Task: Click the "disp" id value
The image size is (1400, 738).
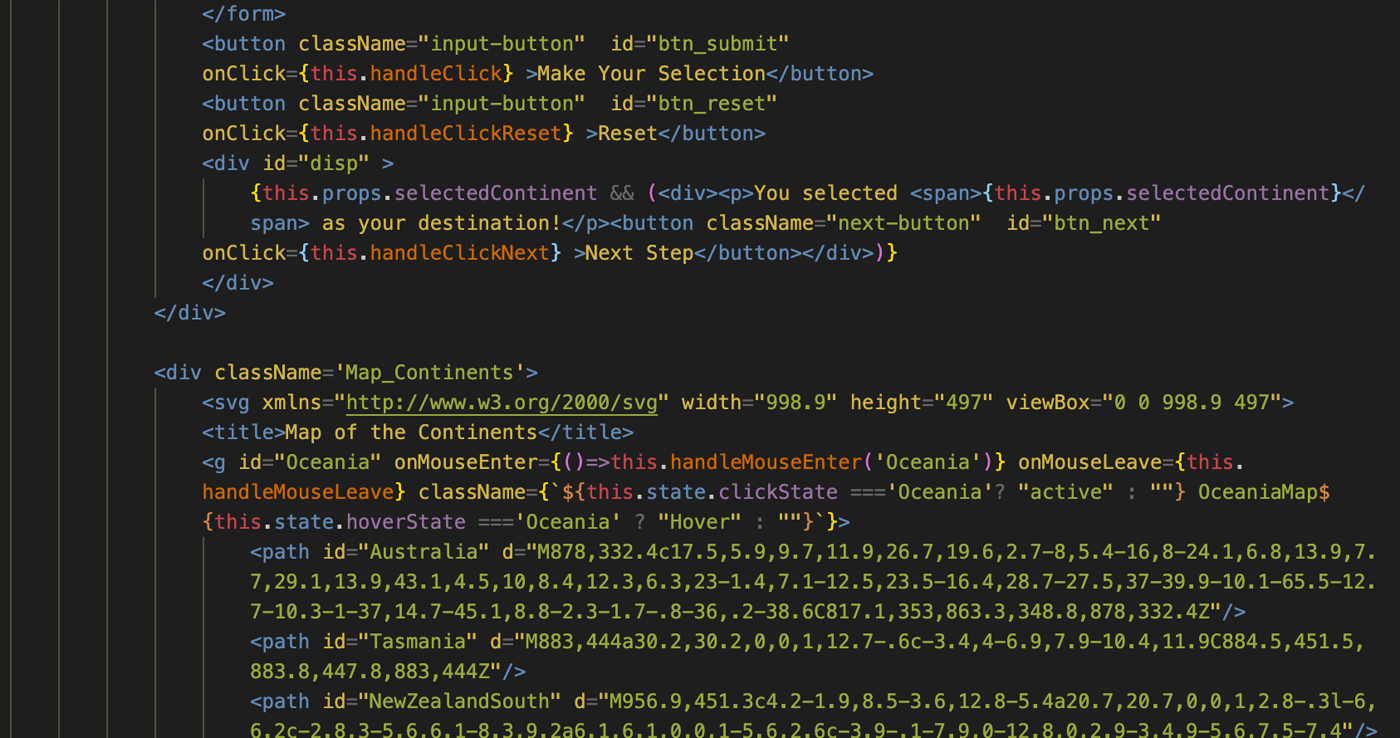Action: click(334, 164)
